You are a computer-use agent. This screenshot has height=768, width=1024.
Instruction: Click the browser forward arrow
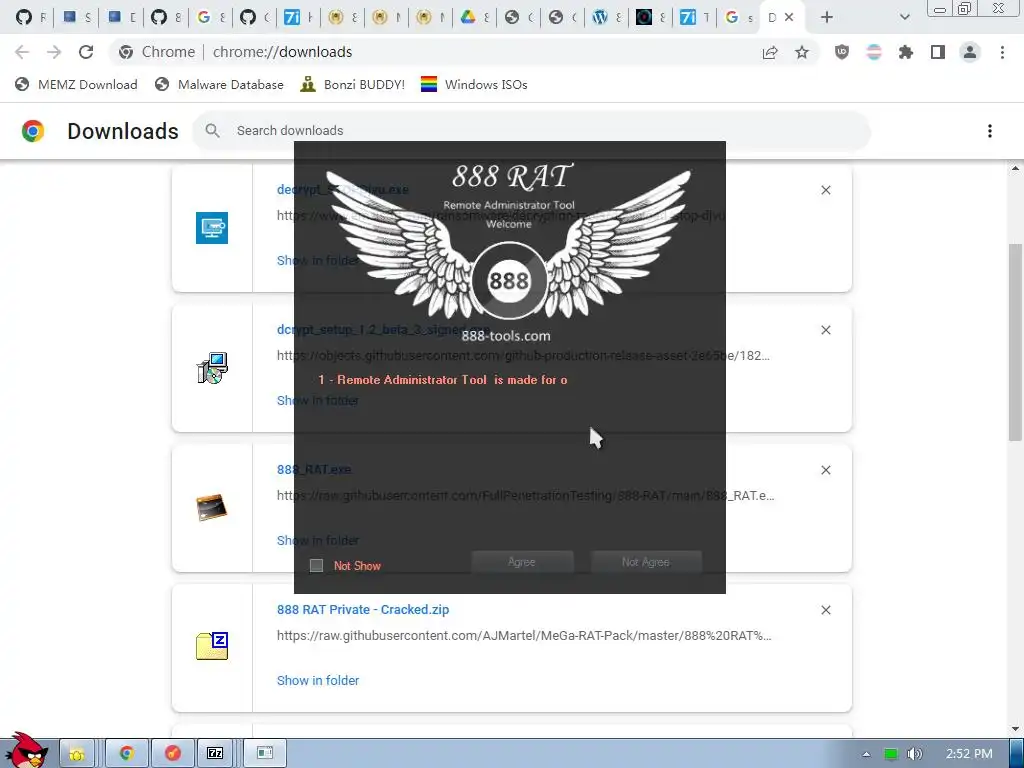(54, 52)
